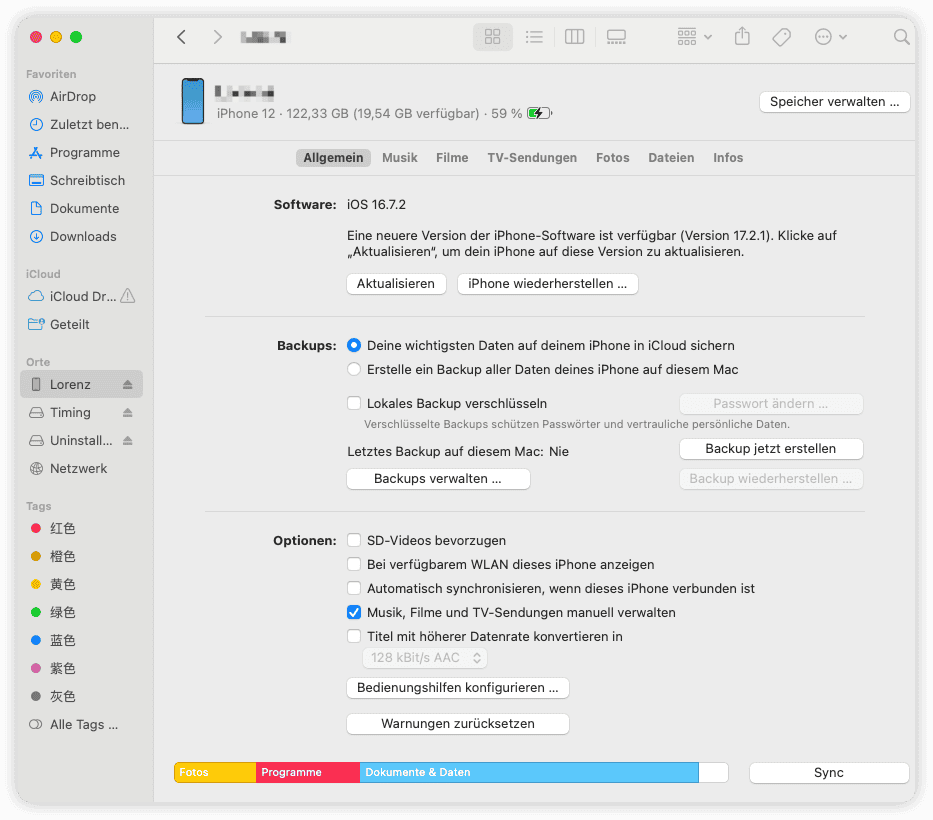
Task: Click Fotos segment in storage bar
Action: (x=215, y=772)
